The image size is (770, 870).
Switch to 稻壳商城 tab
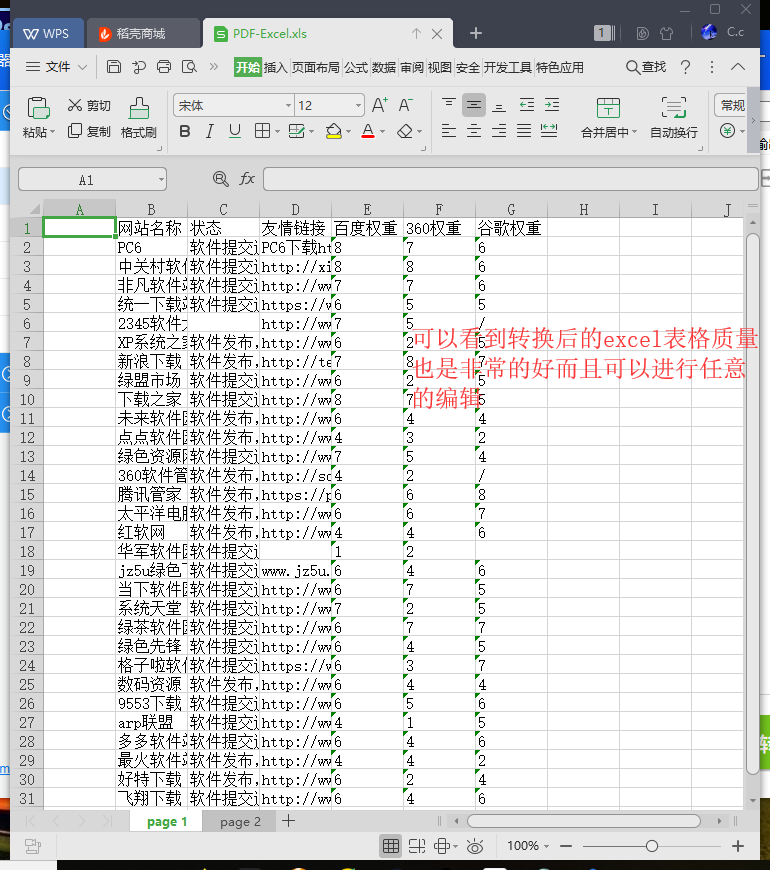click(x=141, y=33)
